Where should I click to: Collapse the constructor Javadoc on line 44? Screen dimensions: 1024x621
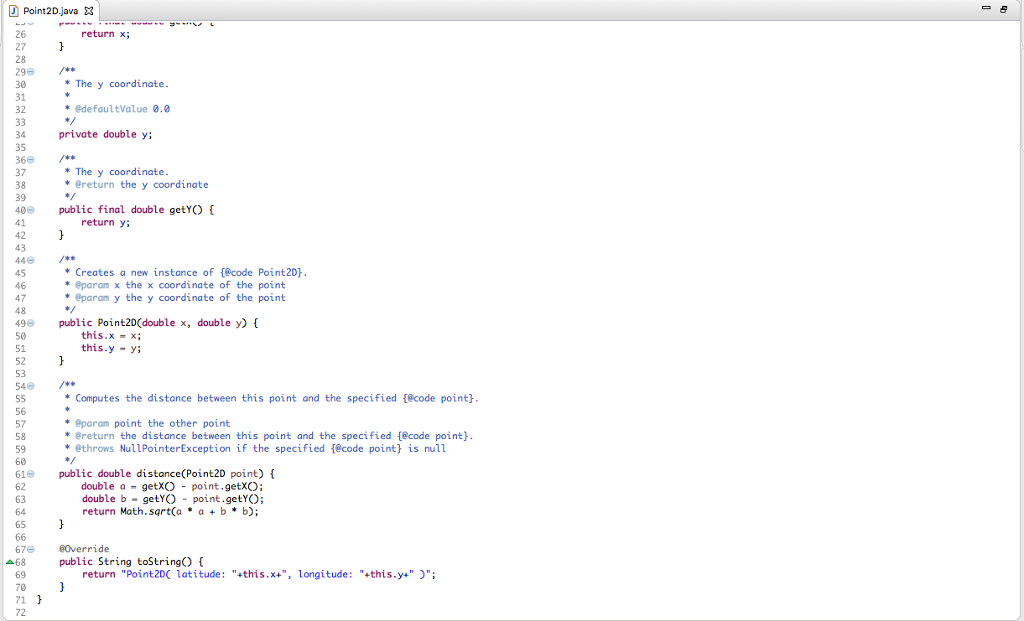[29, 259]
